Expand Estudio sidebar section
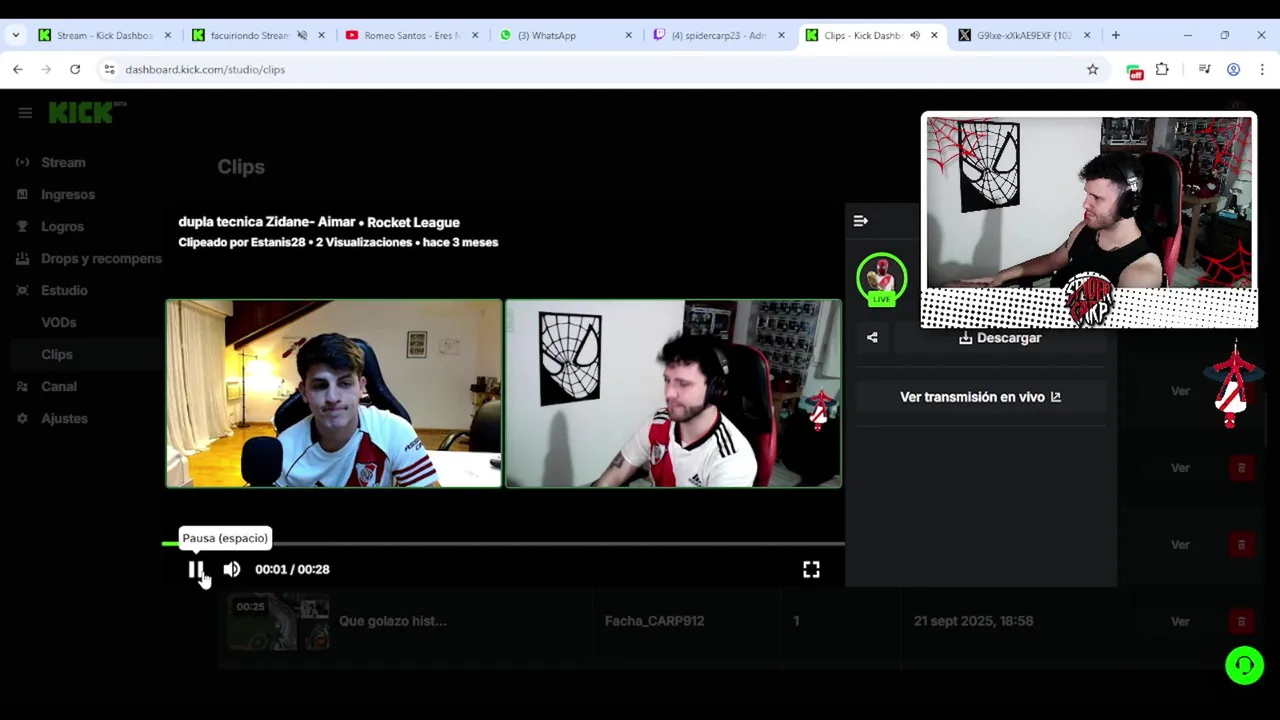The height and width of the screenshot is (720, 1280). pos(64,290)
